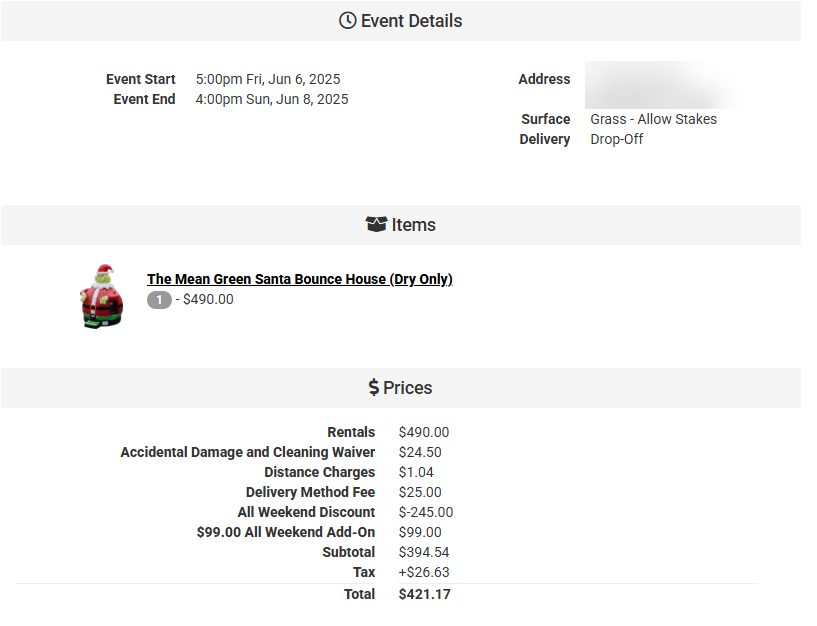Select the Event End date text
This screenshot has height=626, width=817.
272,99
